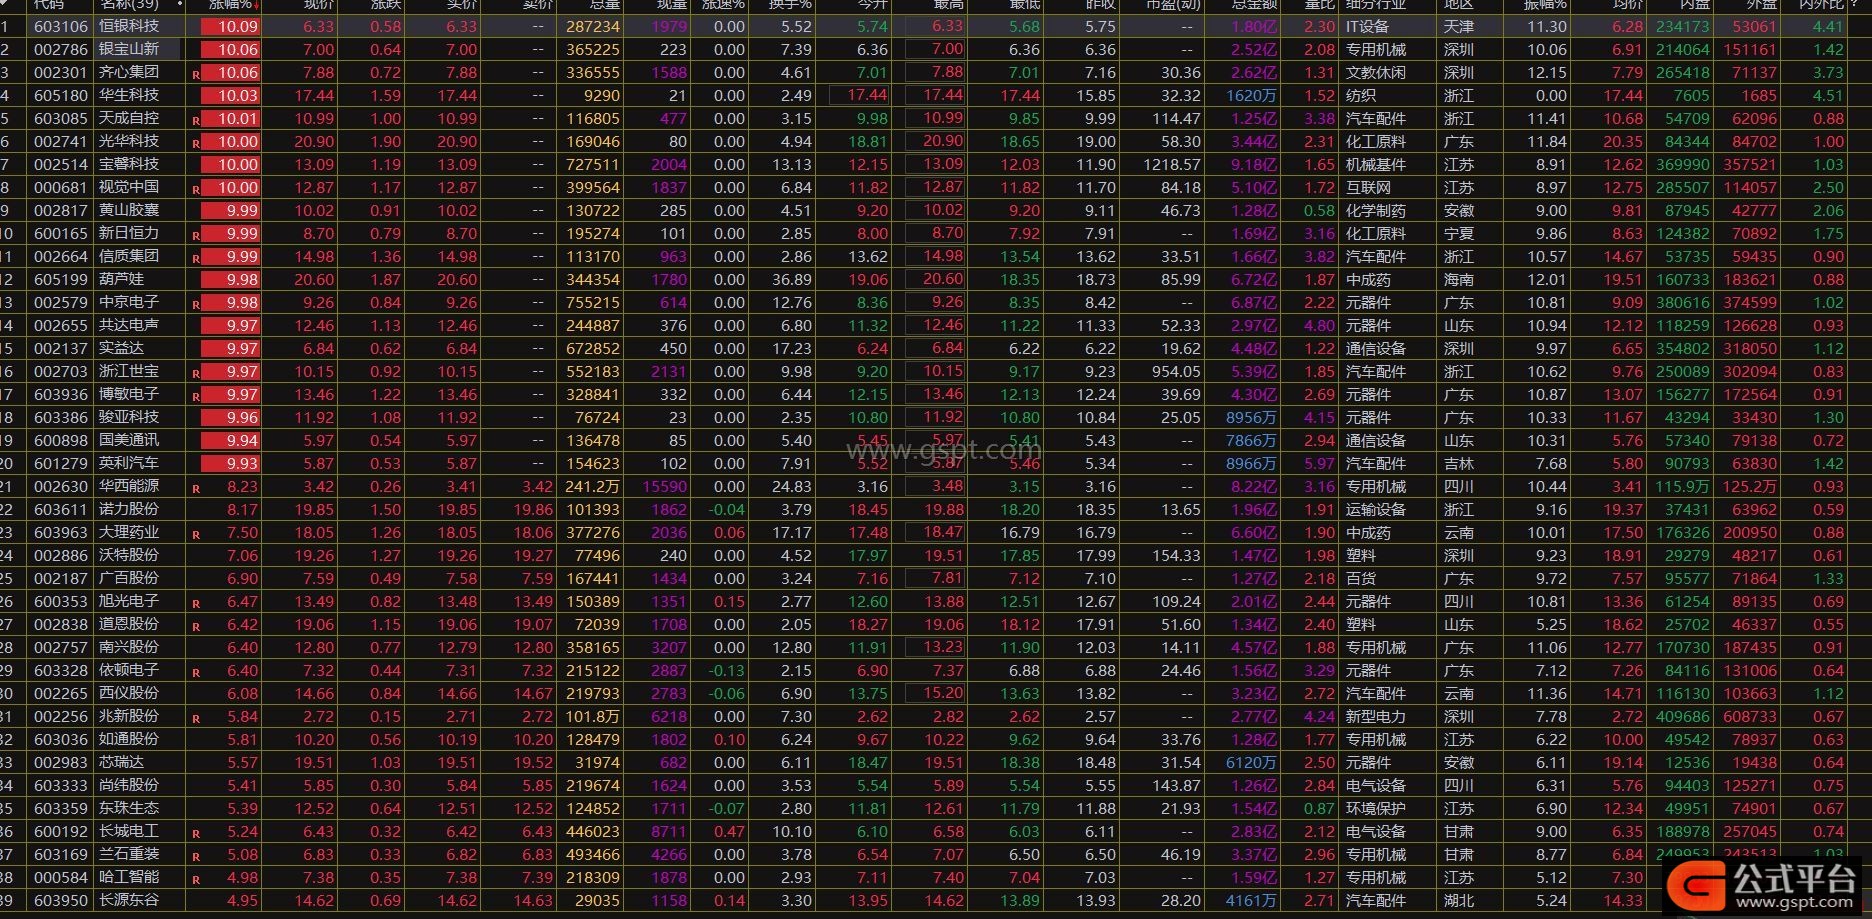Click stock code 000584
The height and width of the screenshot is (919, 1872).
pos(61,877)
